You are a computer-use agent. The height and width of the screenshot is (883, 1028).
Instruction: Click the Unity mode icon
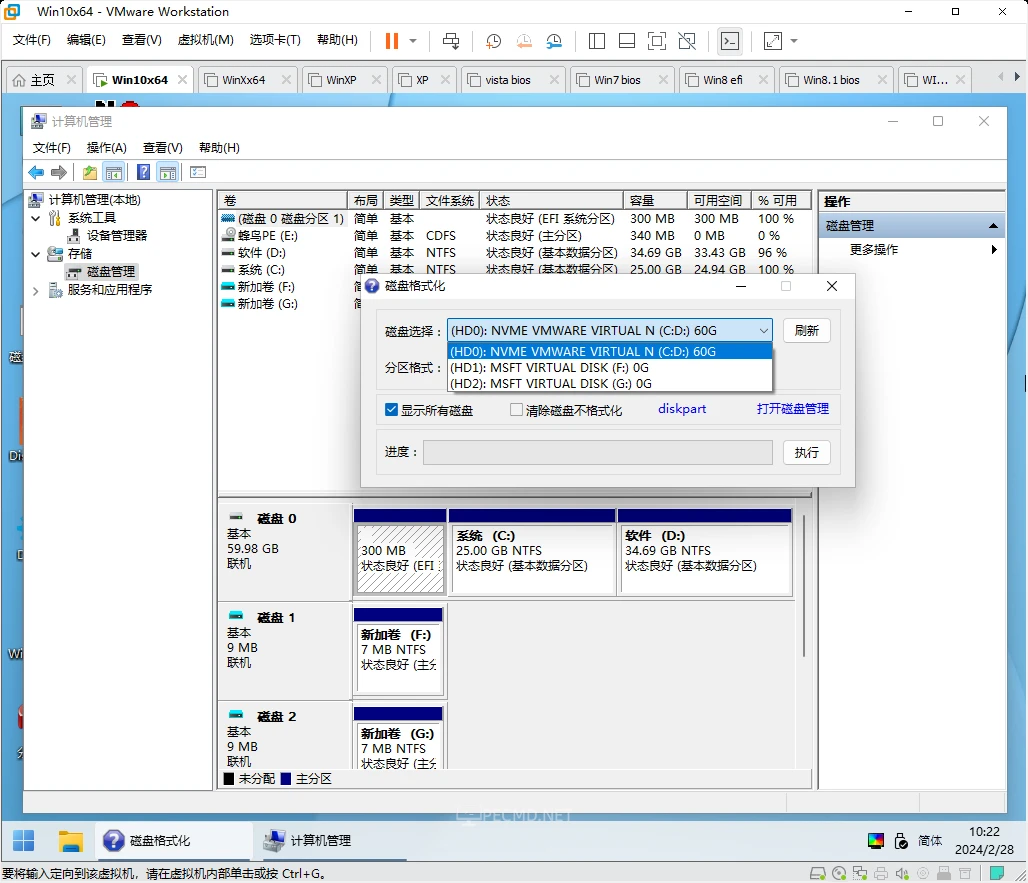pyautogui.click(x=687, y=41)
